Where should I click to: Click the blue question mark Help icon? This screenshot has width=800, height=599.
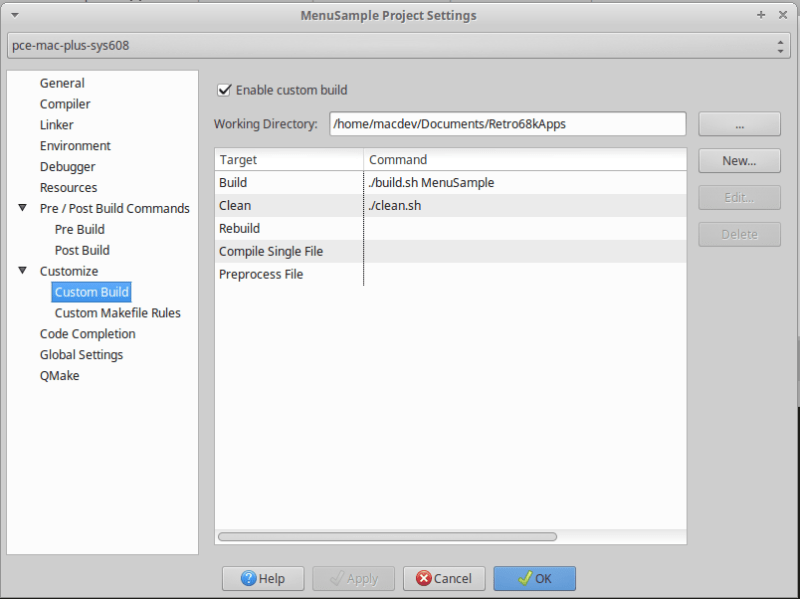(x=248, y=578)
